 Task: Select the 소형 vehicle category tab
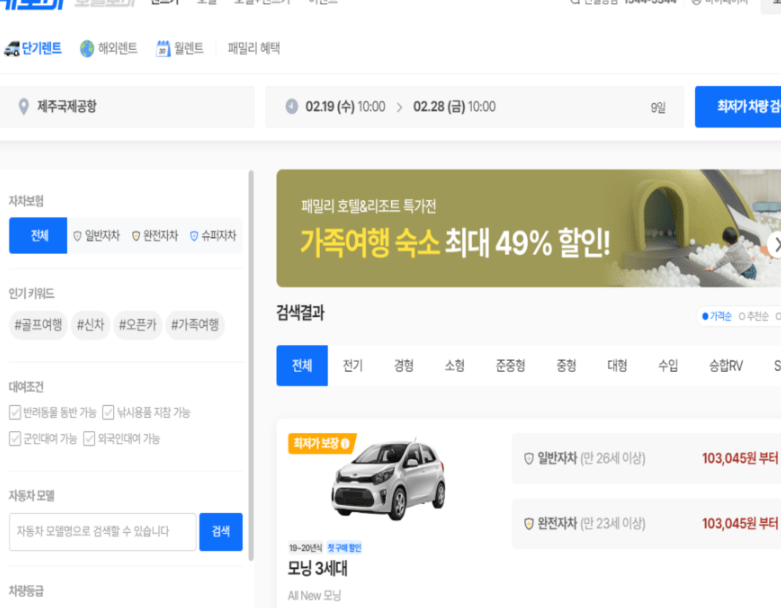pos(455,366)
